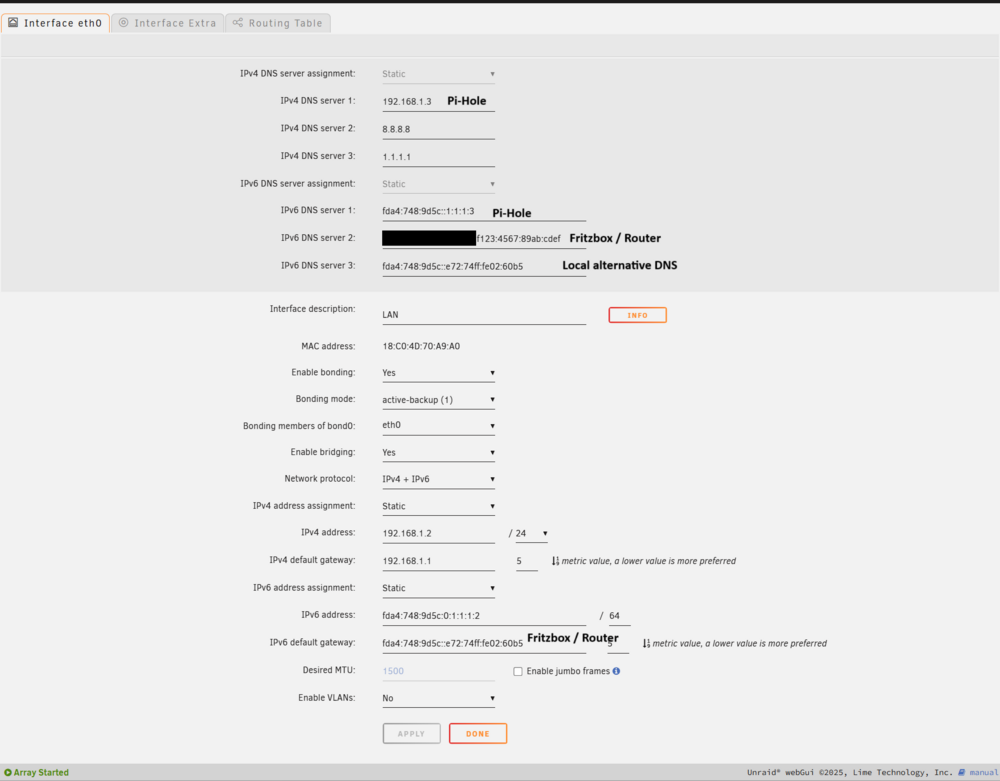1000x781 pixels.
Task: Expand the Enable bonding dropdown
Action: pyautogui.click(x=438, y=373)
